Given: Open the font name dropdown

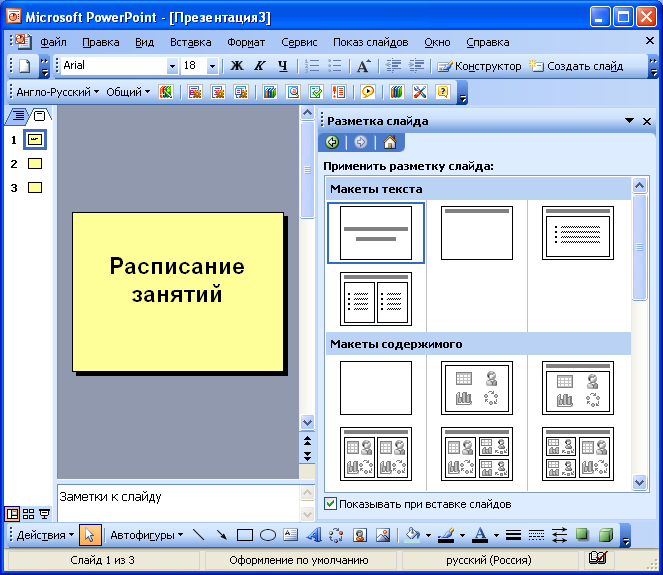Looking at the screenshot, I should click(x=172, y=66).
